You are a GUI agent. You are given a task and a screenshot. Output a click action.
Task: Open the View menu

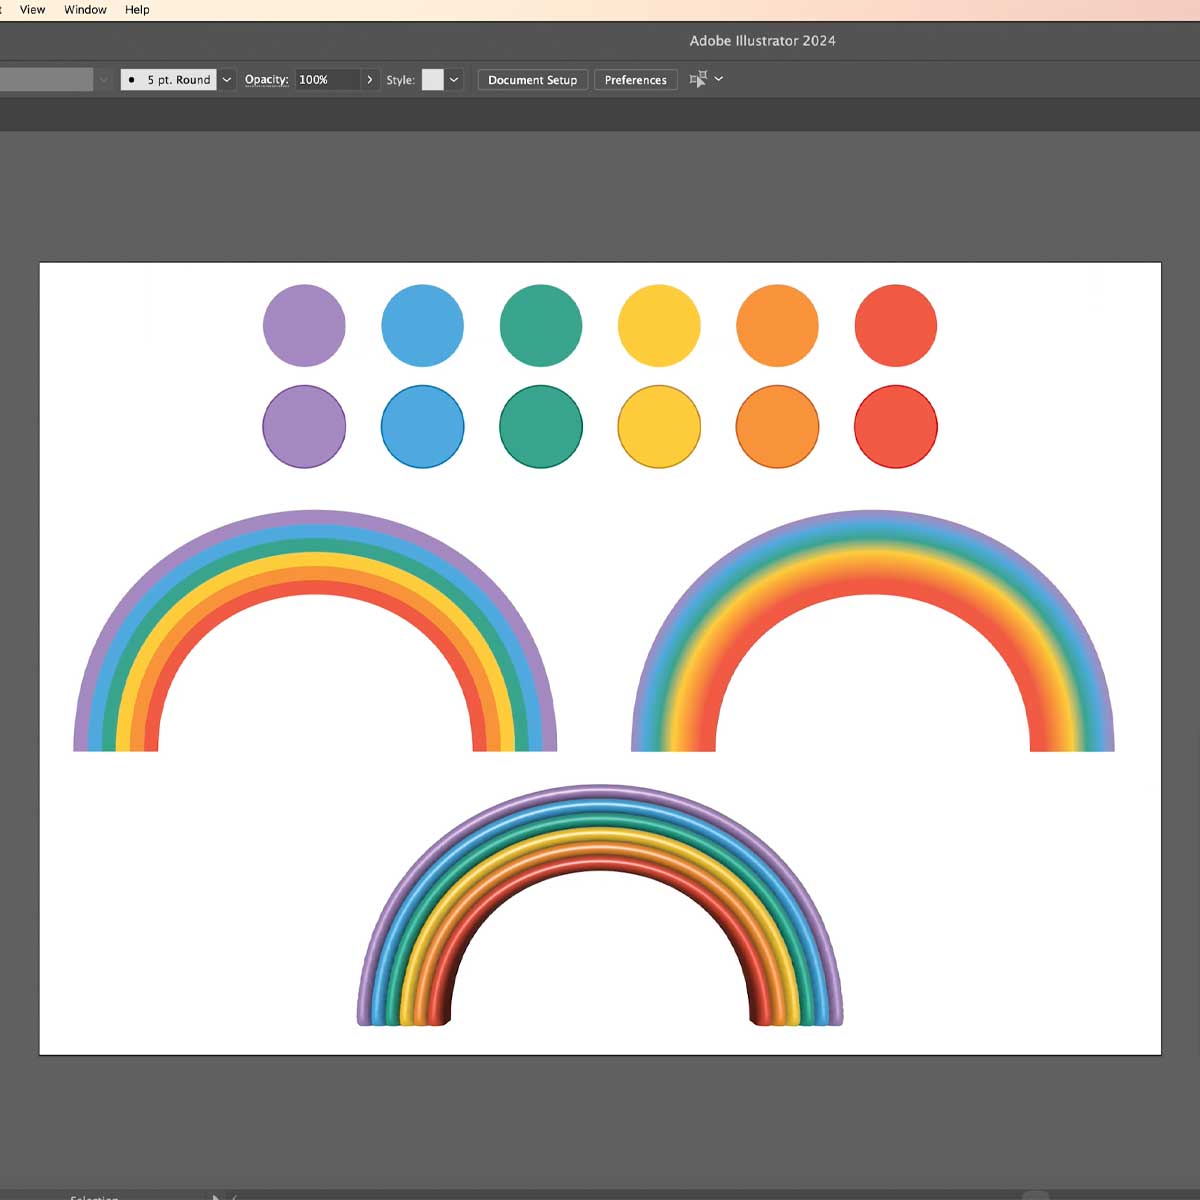coord(32,10)
